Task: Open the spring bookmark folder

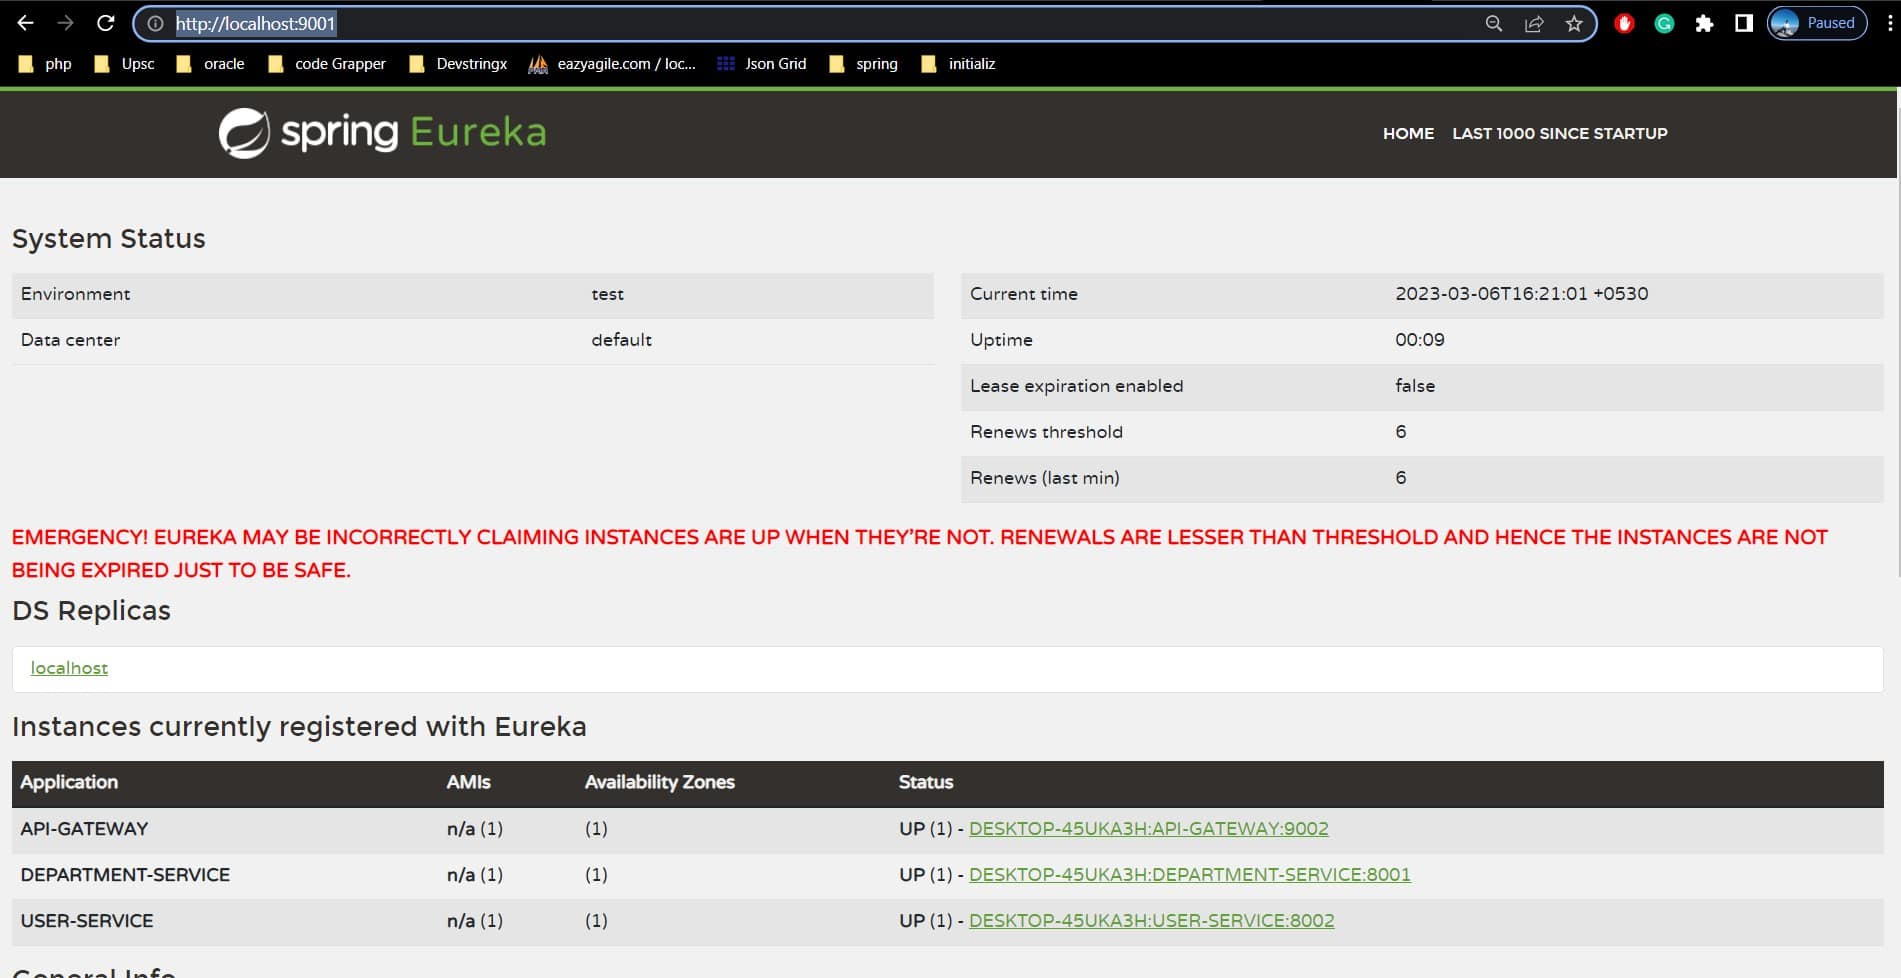Action: tap(864, 64)
